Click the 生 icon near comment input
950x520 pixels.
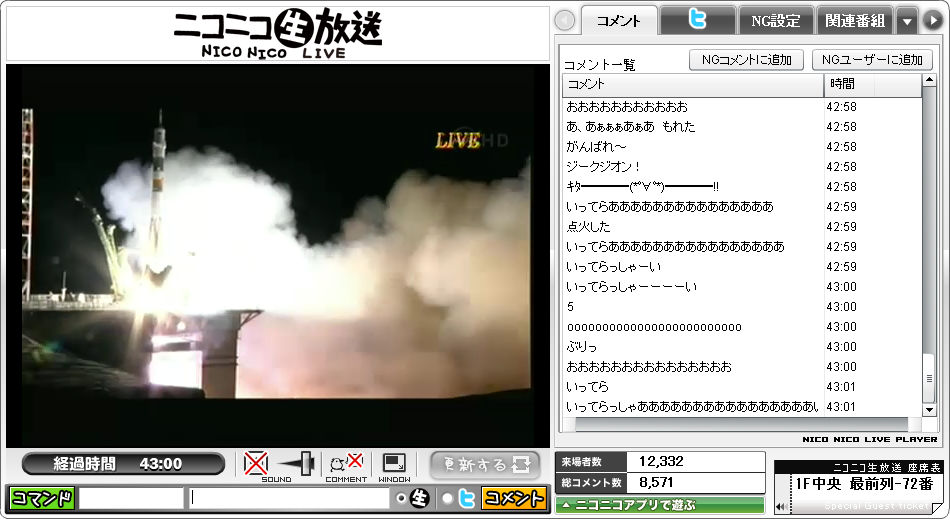(420, 498)
